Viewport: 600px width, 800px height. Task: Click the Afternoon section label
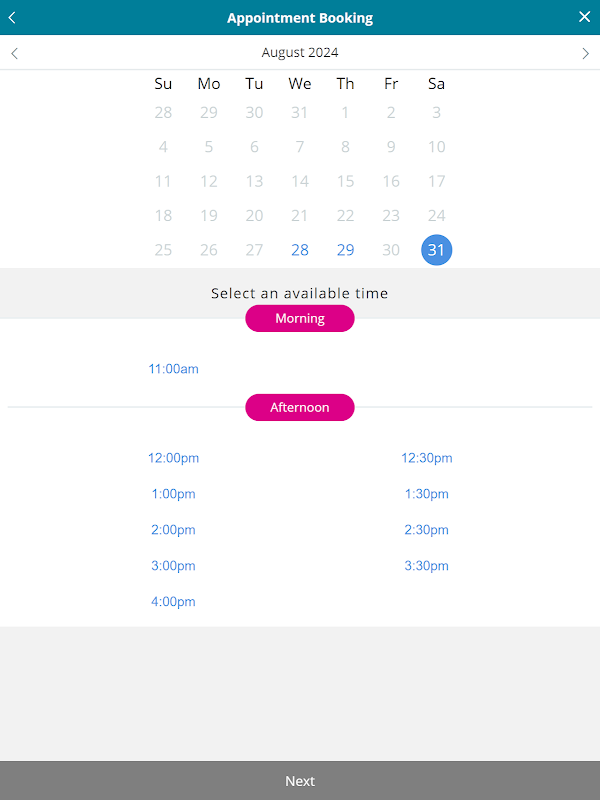300,408
